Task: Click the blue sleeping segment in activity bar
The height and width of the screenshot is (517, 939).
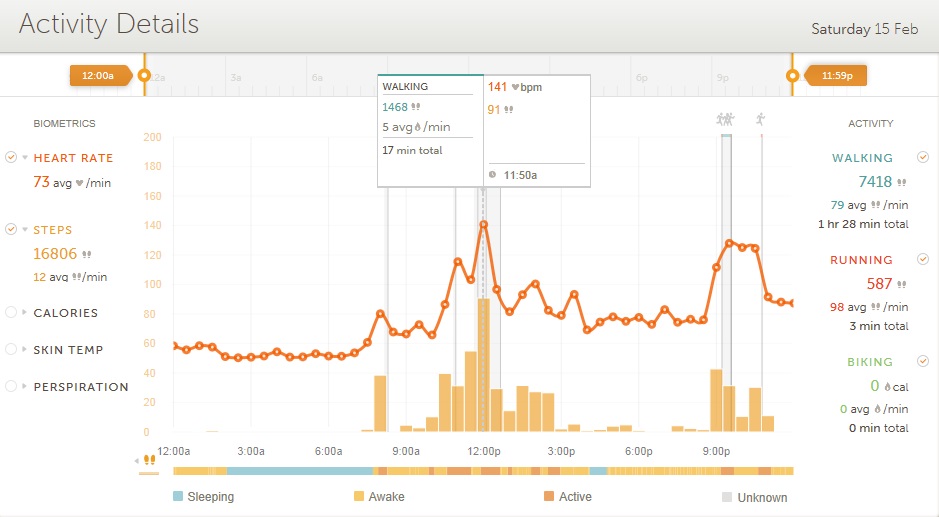Action: (x=300, y=470)
